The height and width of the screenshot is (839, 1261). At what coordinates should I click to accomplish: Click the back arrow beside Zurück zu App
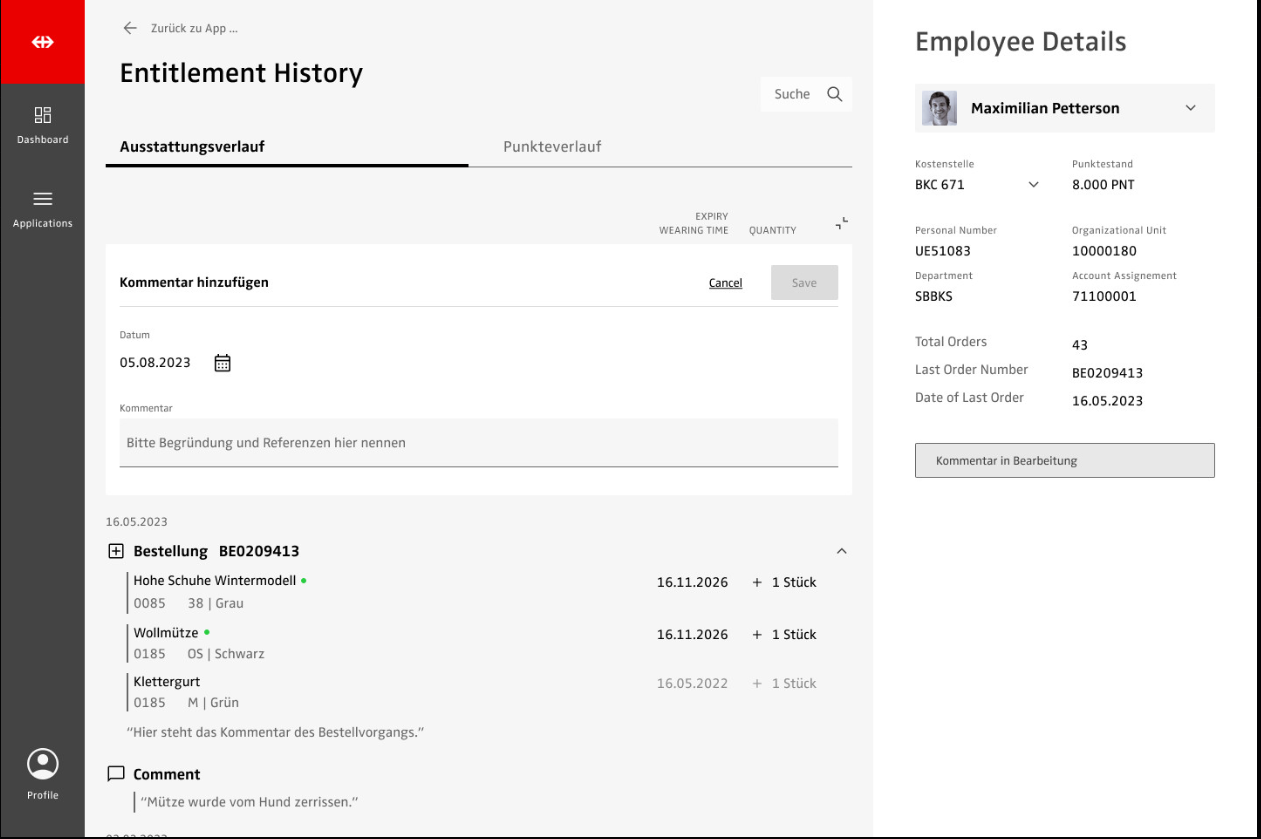point(130,28)
